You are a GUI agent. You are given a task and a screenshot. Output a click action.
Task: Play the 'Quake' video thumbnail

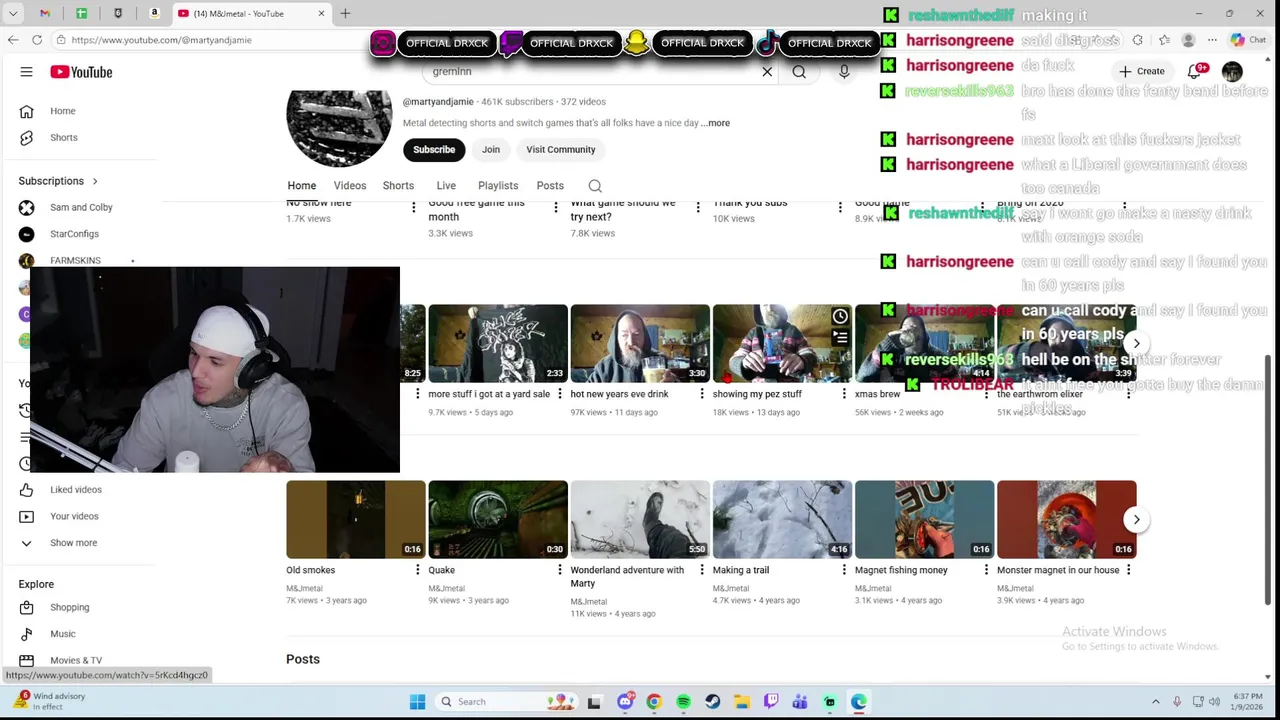tap(498, 519)
